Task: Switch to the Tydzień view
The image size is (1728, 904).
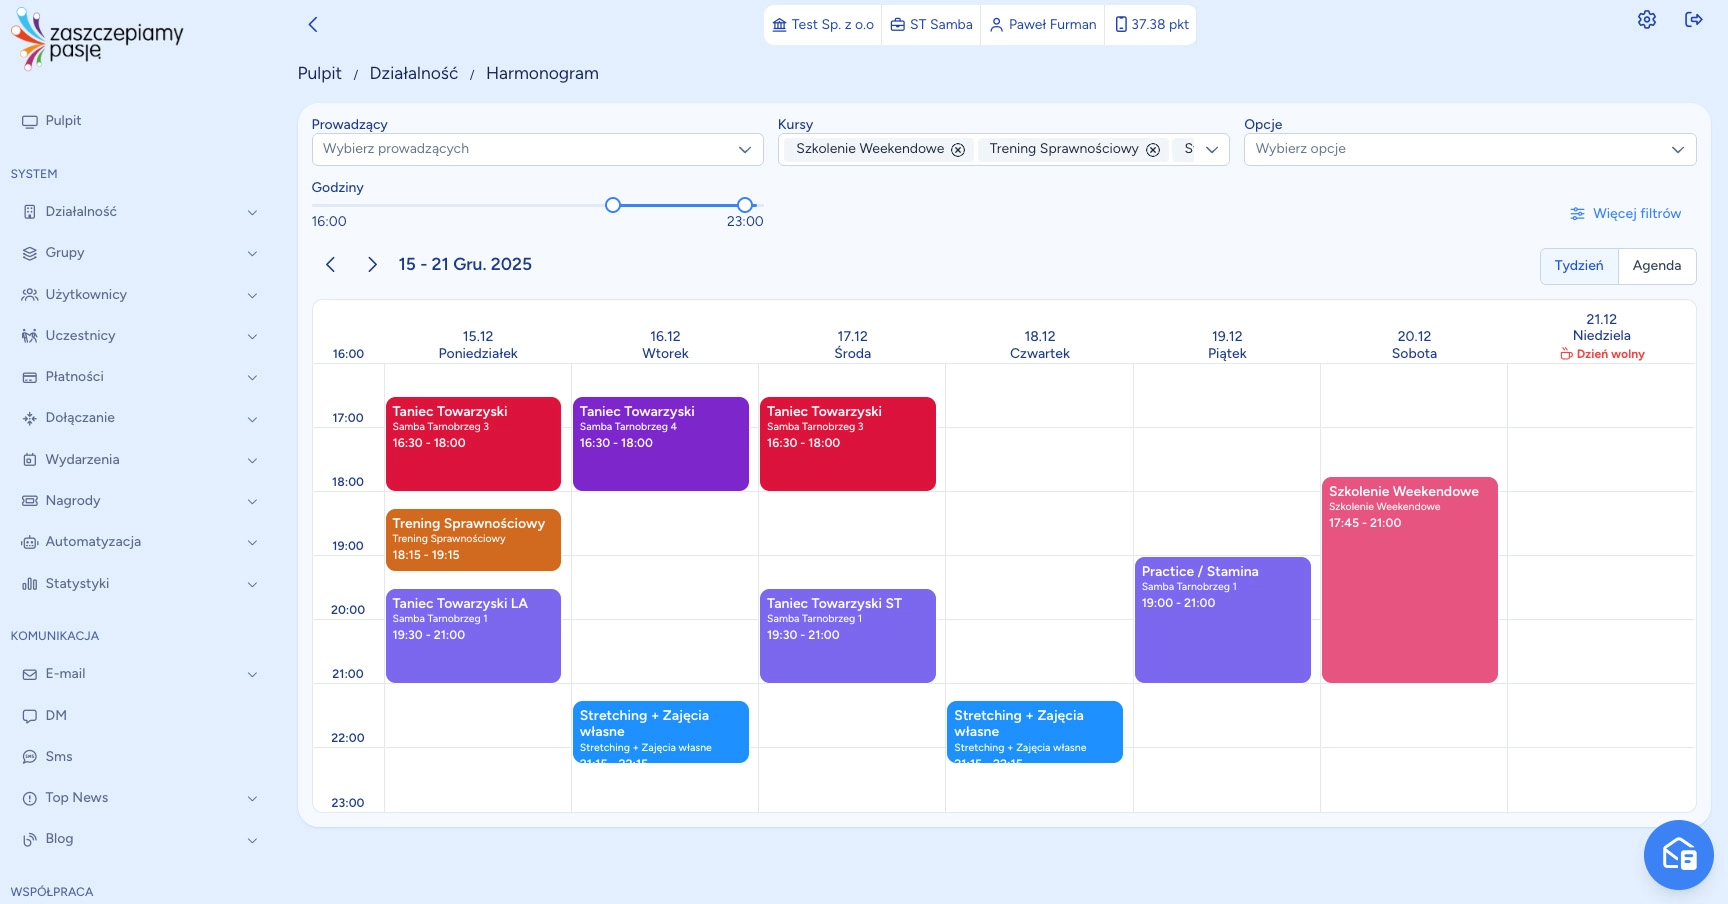Action: pos(1578,266)
